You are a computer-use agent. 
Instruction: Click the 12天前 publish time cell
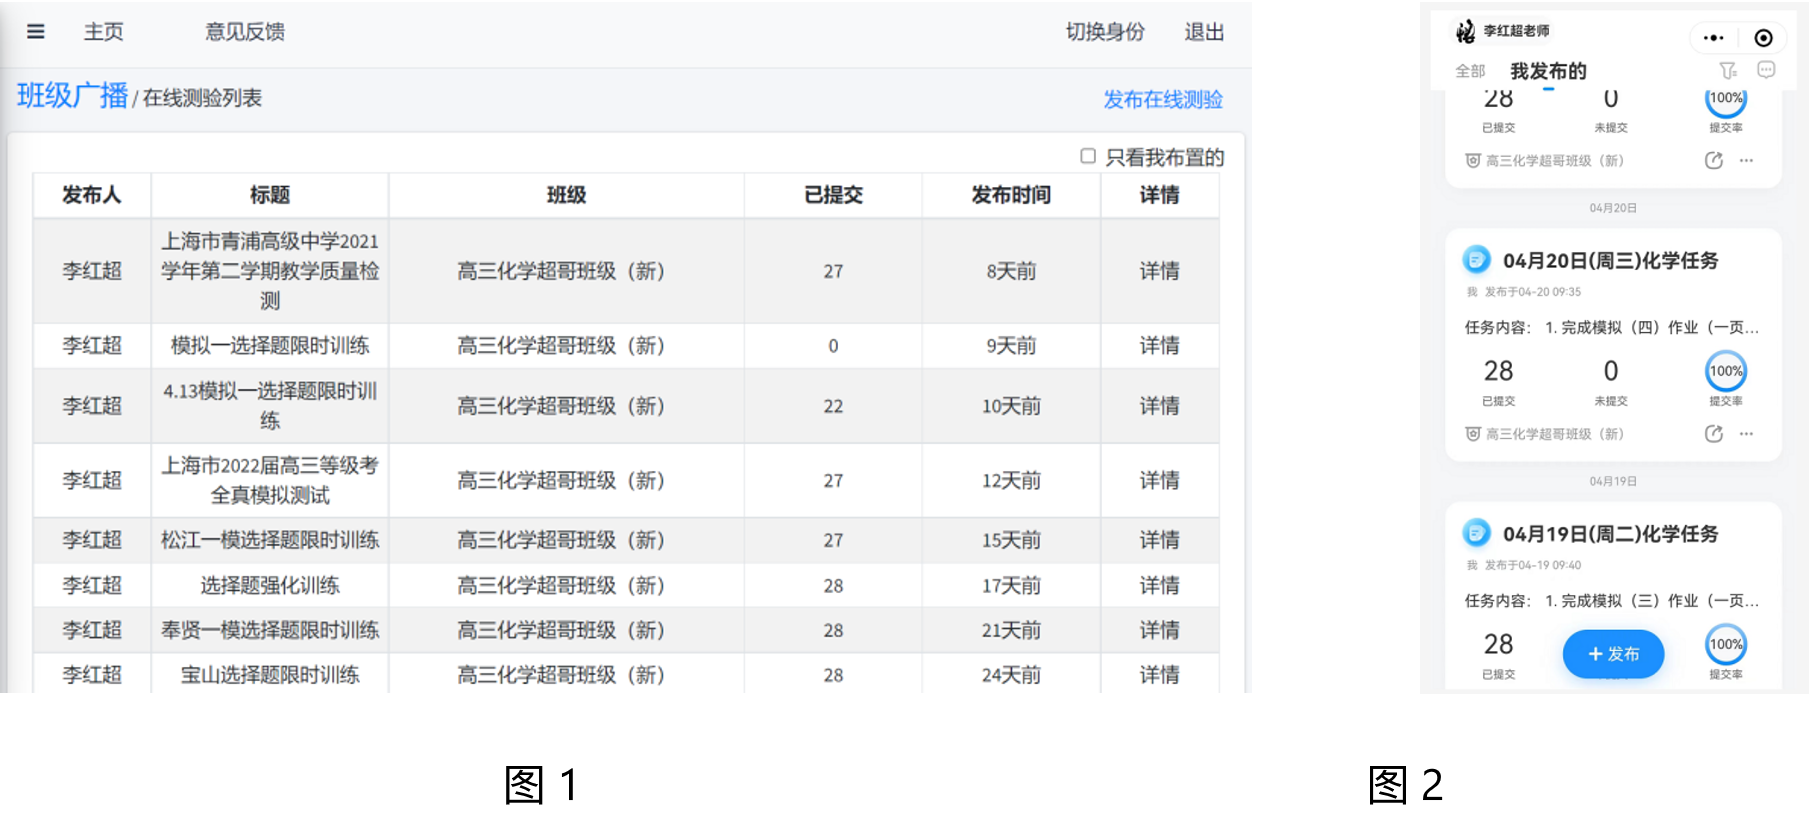tap(1011, 480)
